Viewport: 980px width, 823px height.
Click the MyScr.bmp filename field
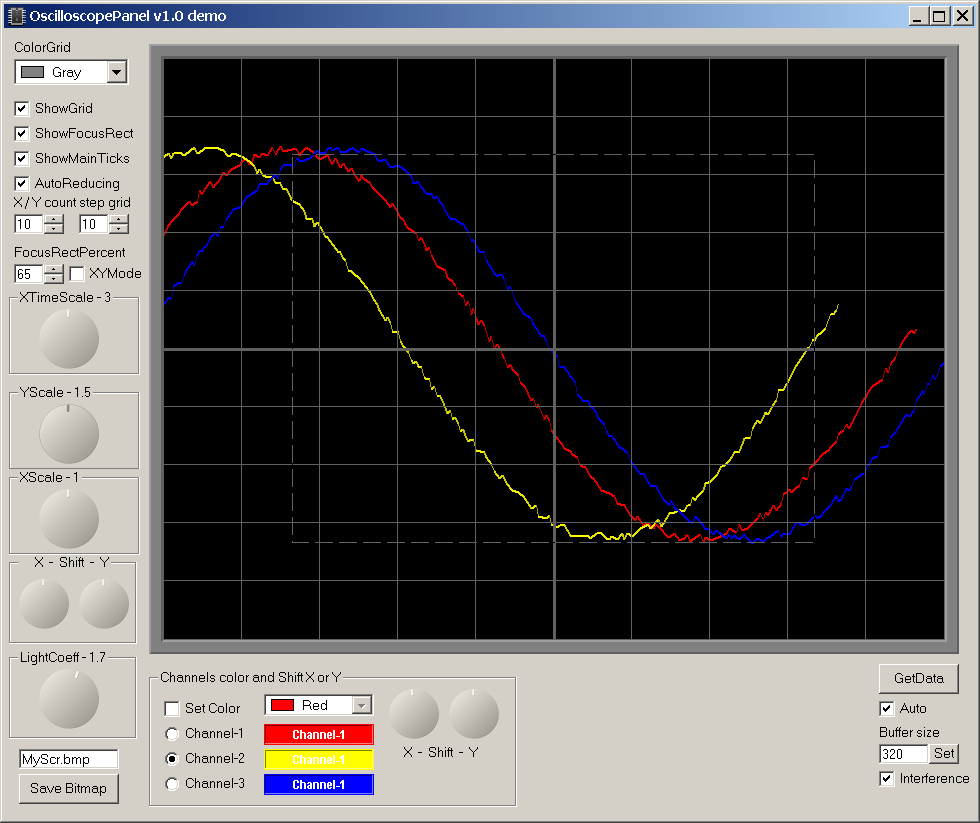tap(69, 759)
